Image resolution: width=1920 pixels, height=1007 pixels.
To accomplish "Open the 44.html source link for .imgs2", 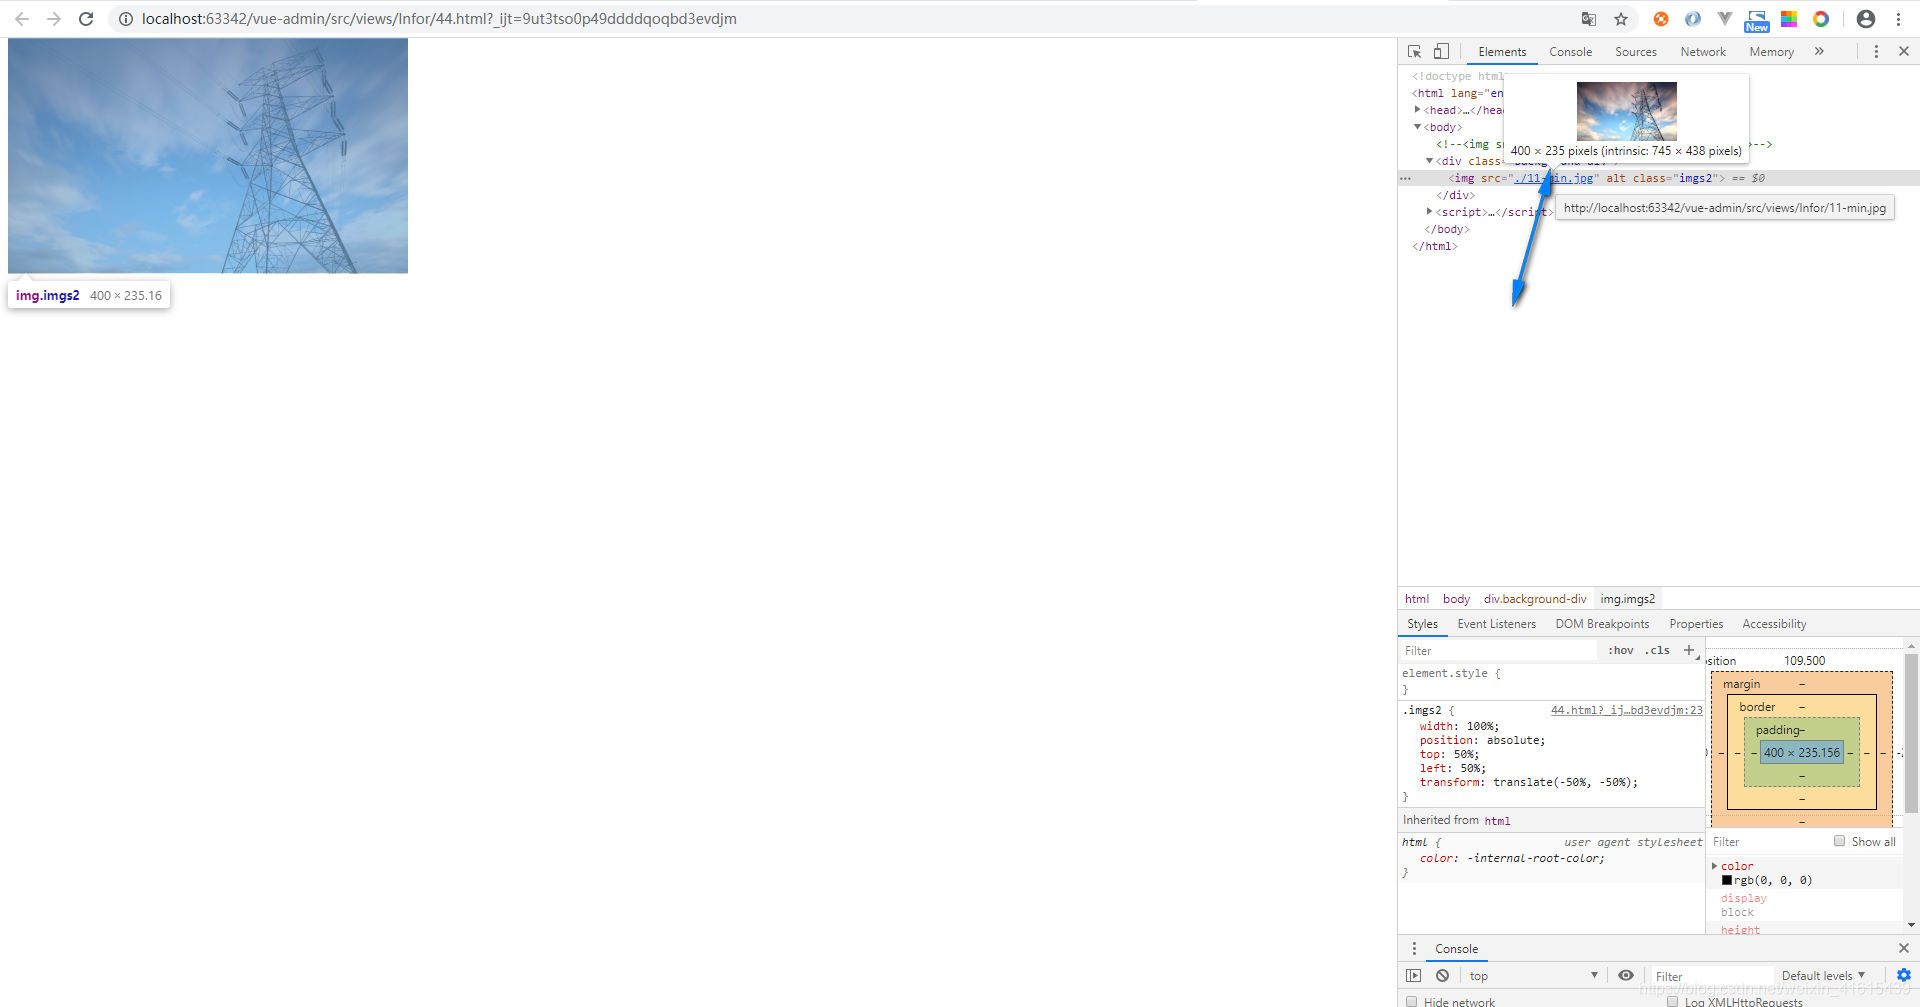I will point(1626,710).
